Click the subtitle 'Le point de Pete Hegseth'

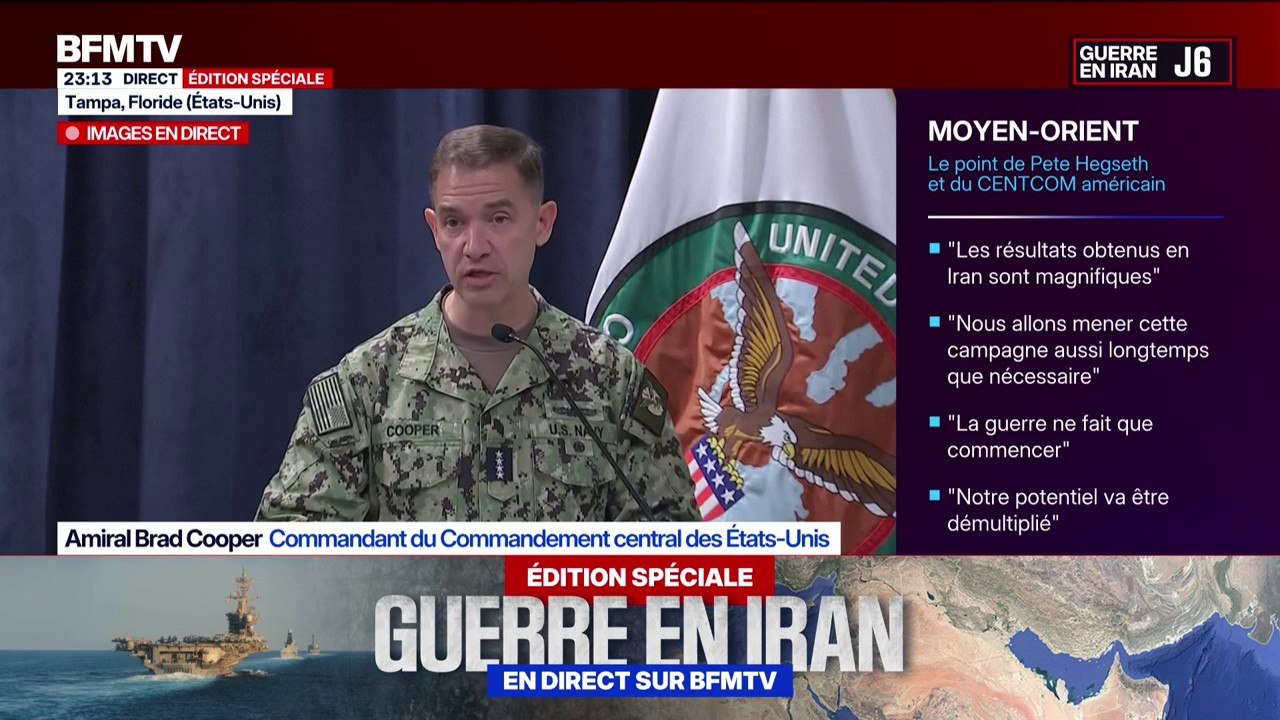[x=1038, y=164]
